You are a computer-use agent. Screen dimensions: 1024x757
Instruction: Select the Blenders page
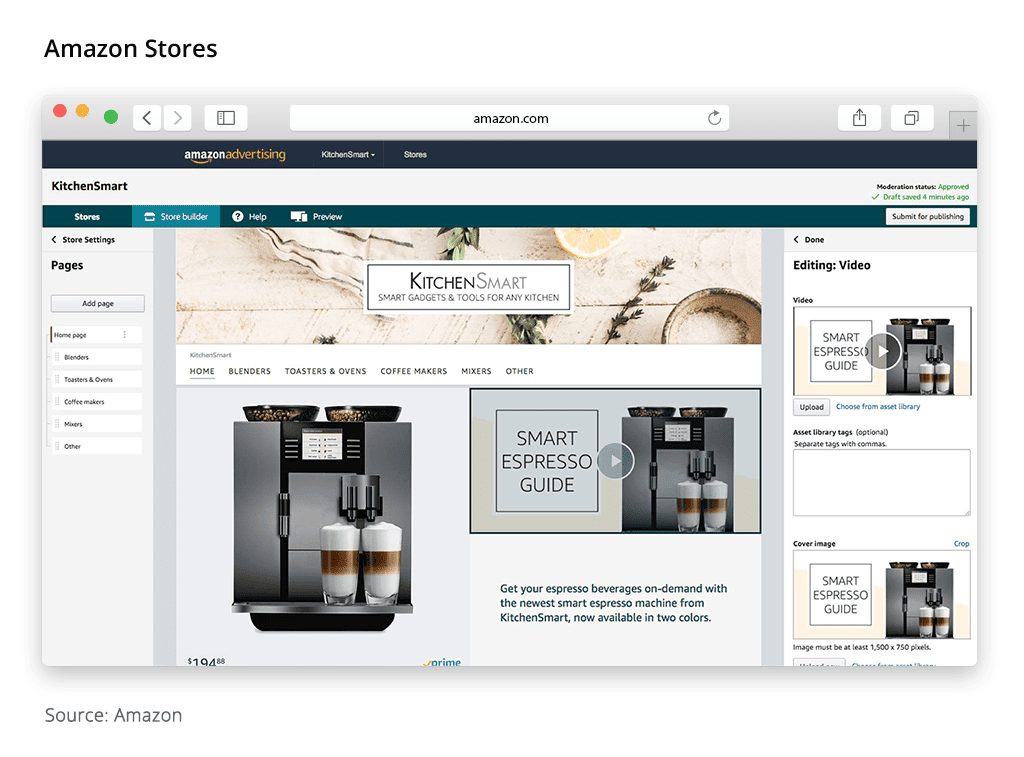(96, 357)
